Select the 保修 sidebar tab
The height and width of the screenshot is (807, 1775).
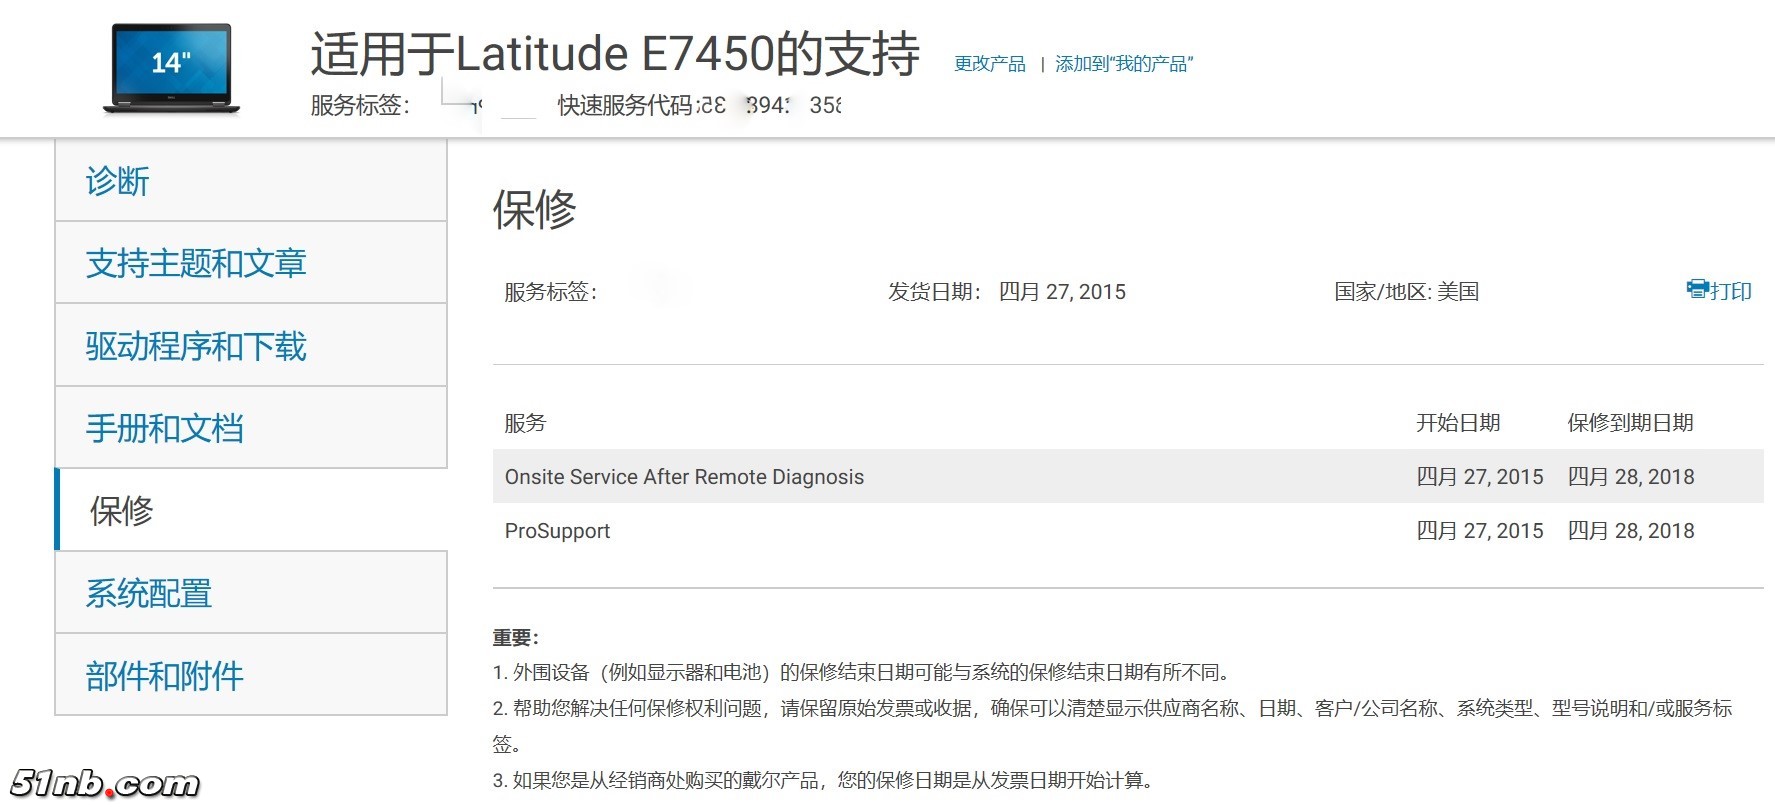click(251, 510)
